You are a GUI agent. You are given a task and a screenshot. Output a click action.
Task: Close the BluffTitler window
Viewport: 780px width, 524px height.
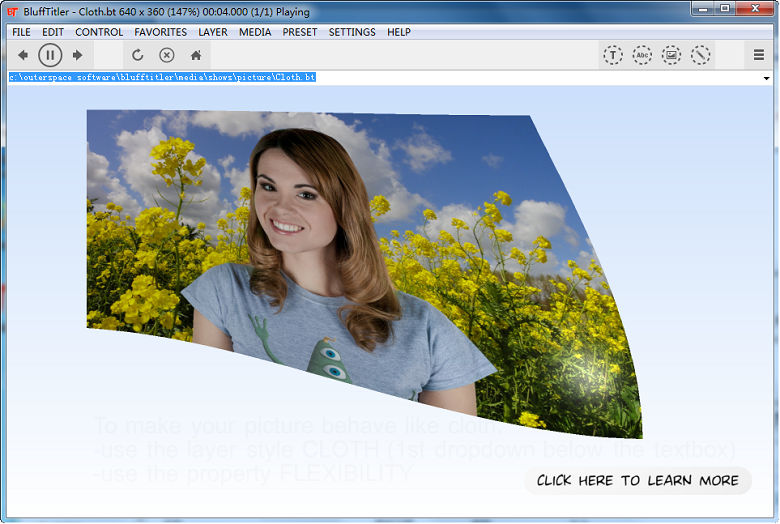pyautogui.click(x=755, y=8)
